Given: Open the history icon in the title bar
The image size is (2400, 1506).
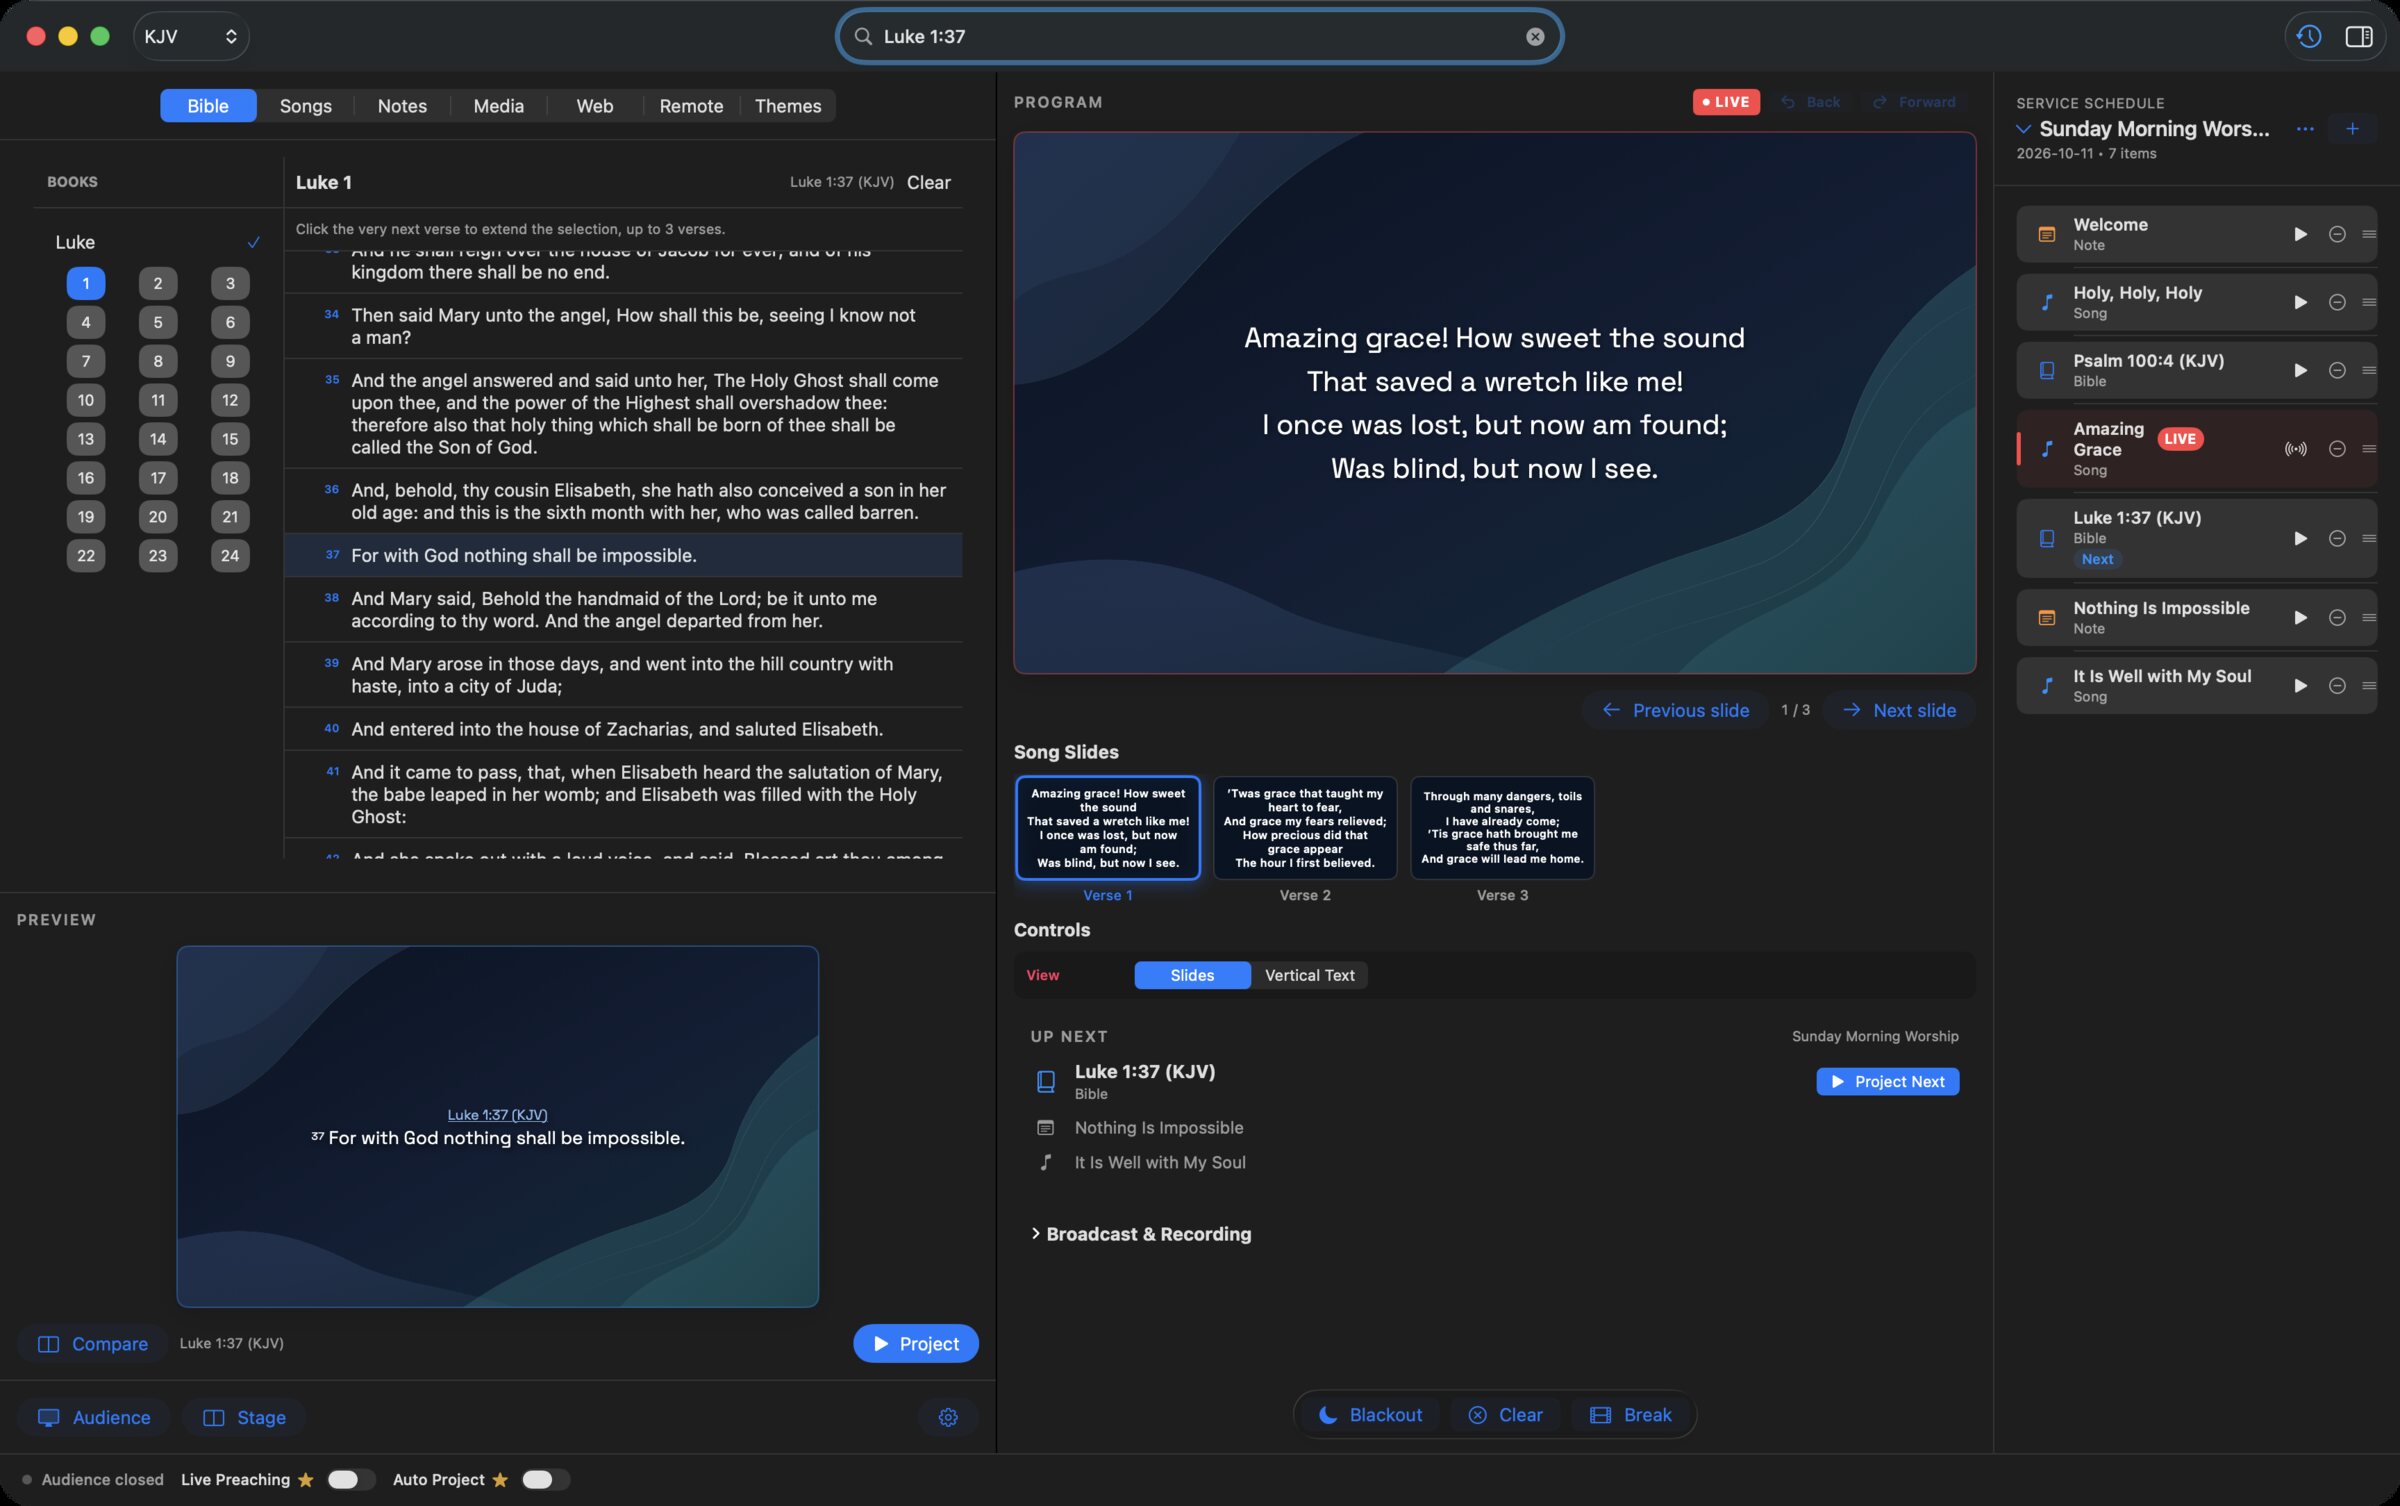Looking at the screenshot, I should click(2309, 36).
